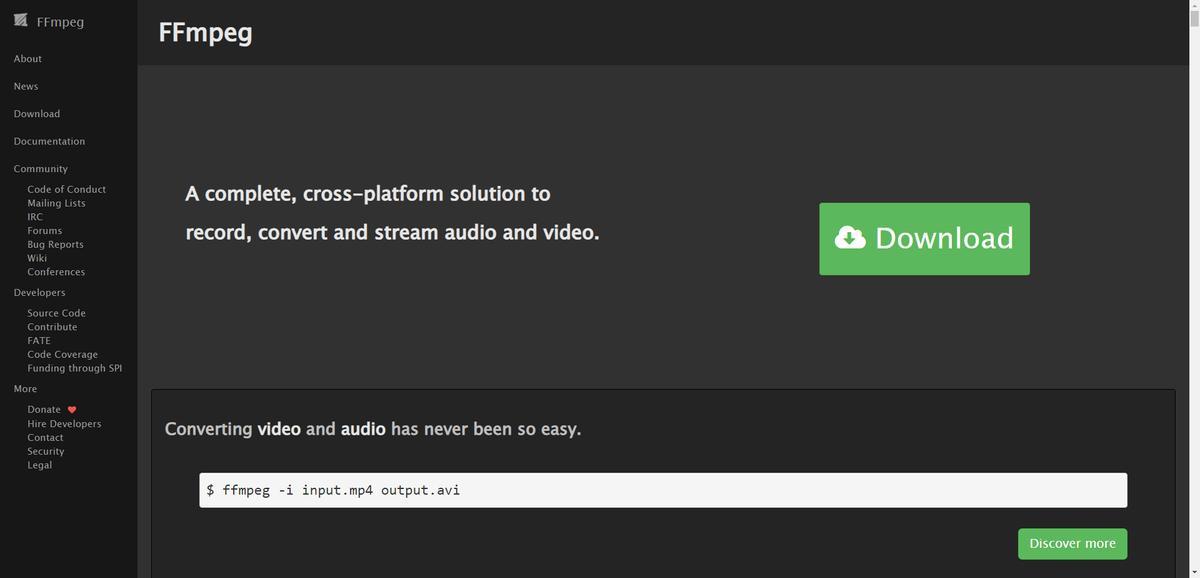1200x578 pixels.
Task: Open the About page from sidebar
Action: (28, 59)
